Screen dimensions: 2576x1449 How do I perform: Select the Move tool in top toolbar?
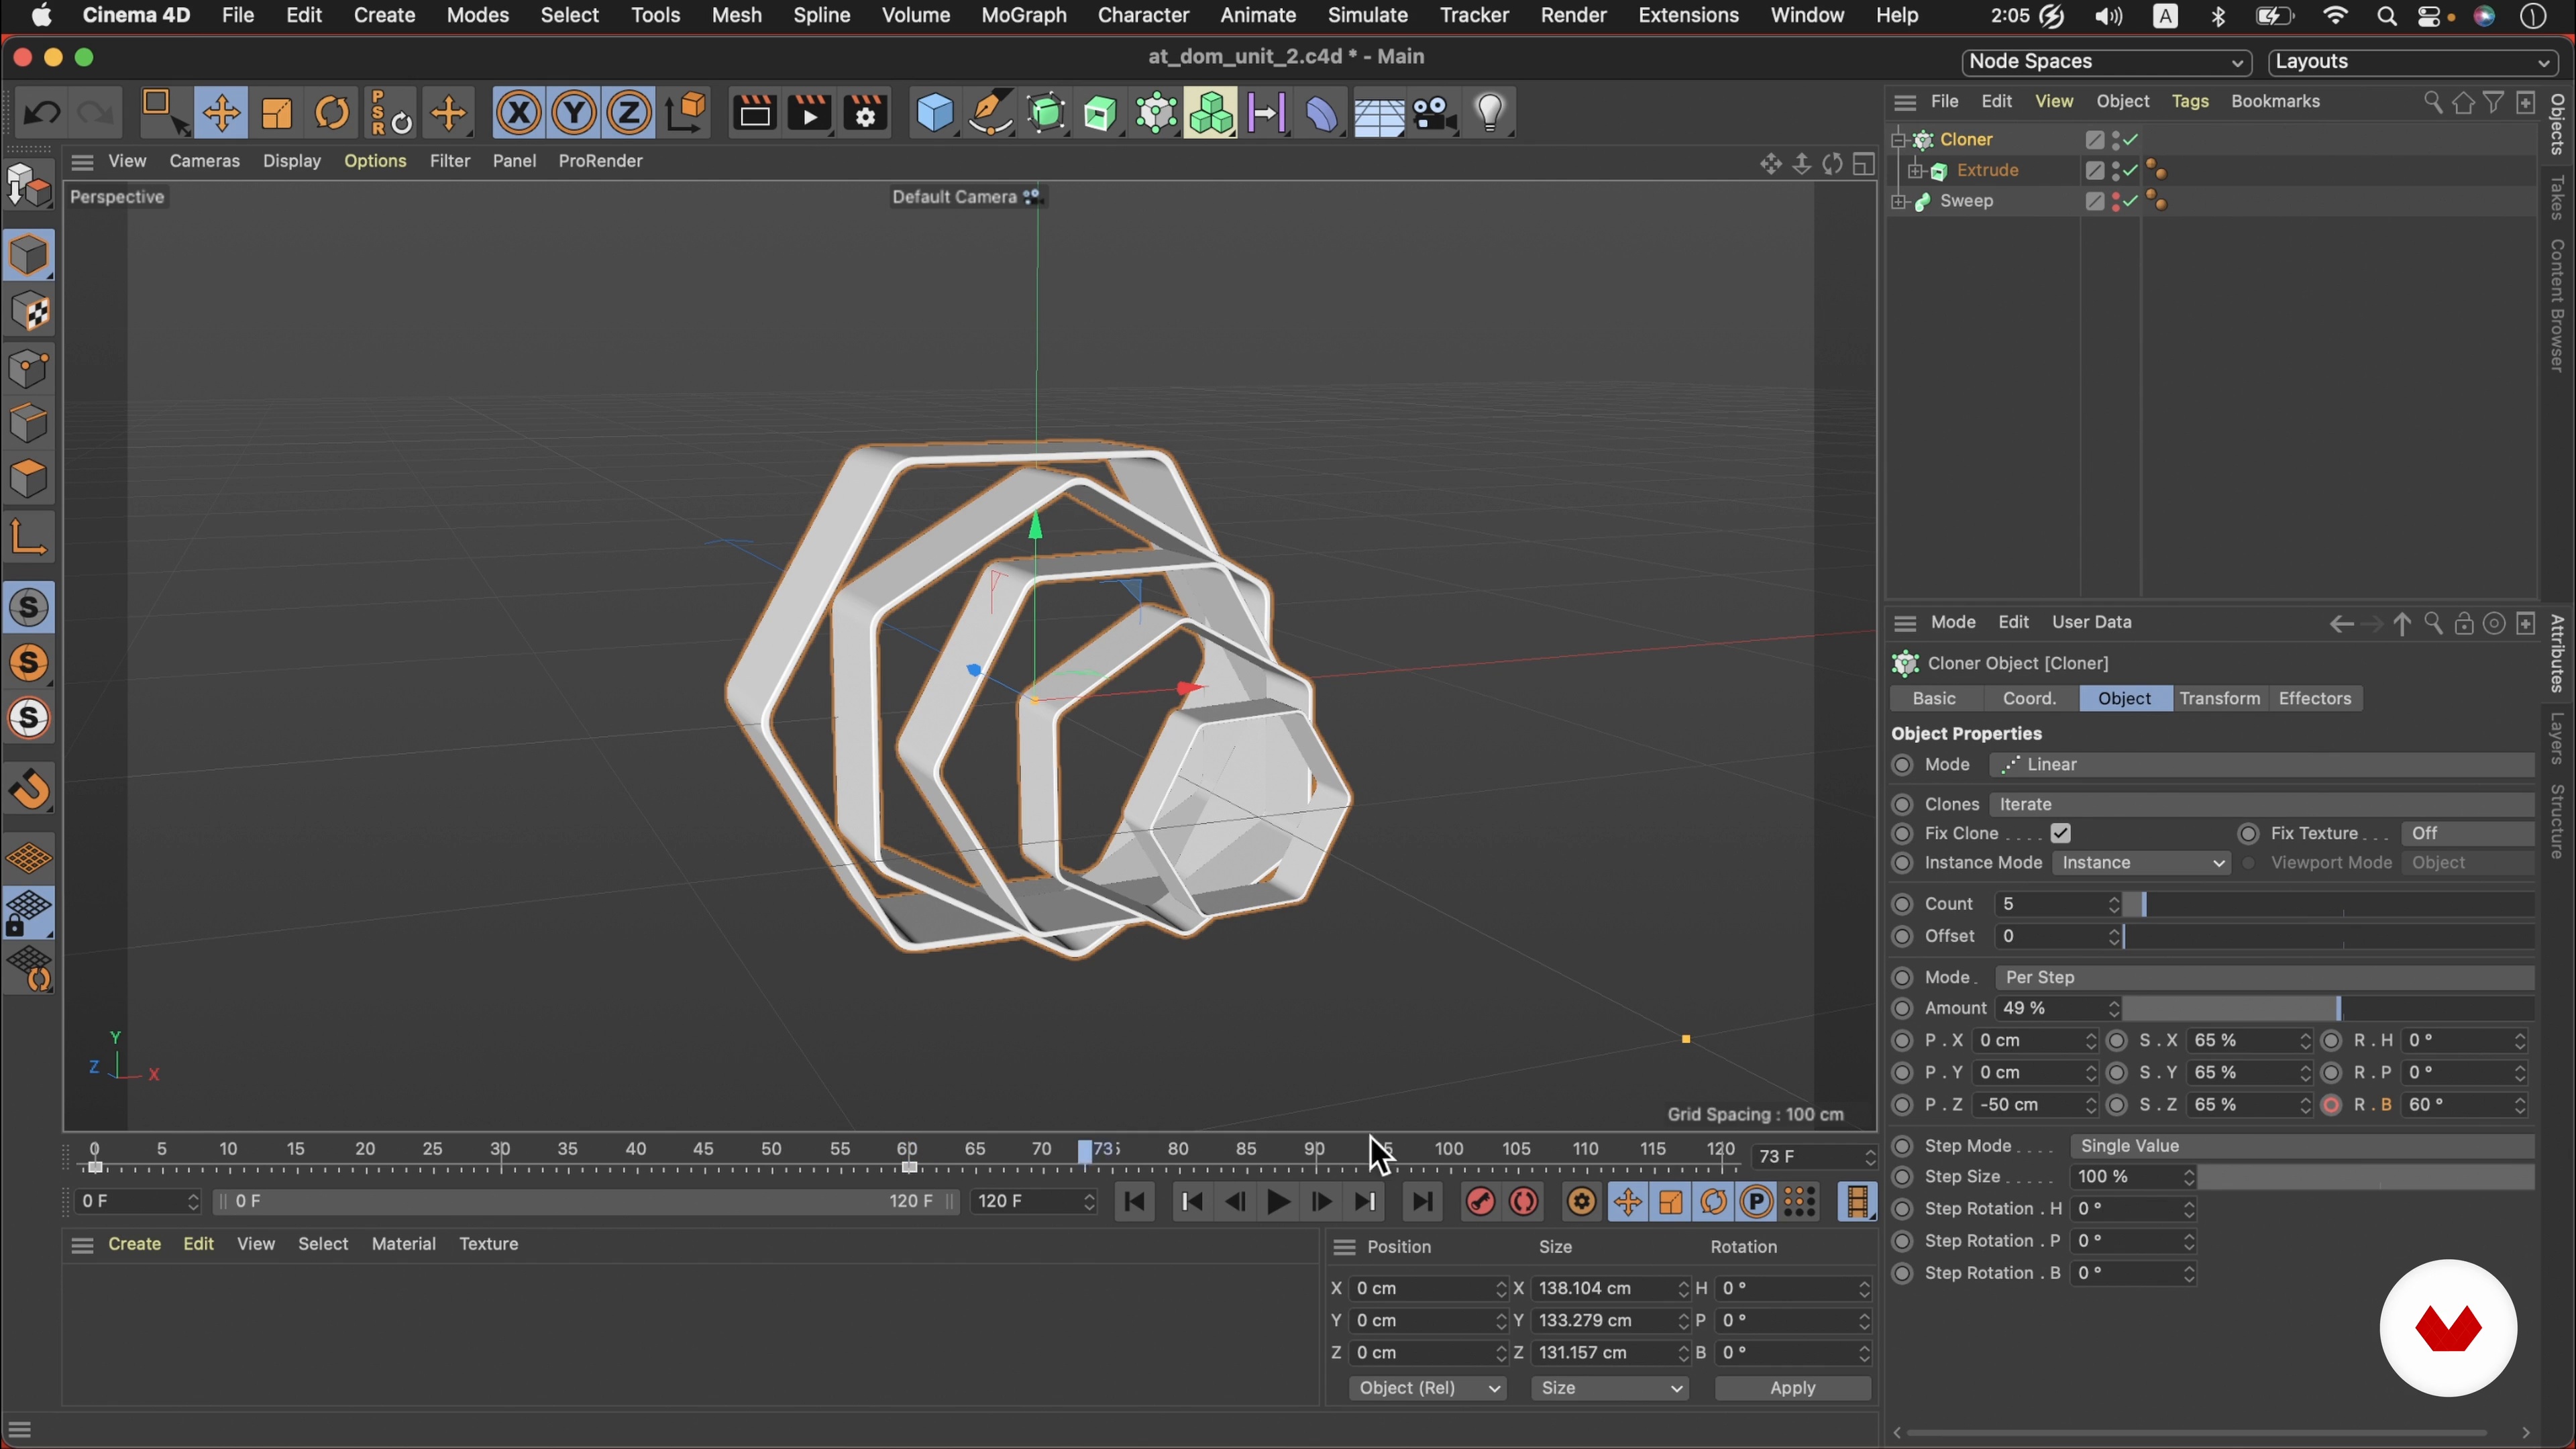click(221, 114)
